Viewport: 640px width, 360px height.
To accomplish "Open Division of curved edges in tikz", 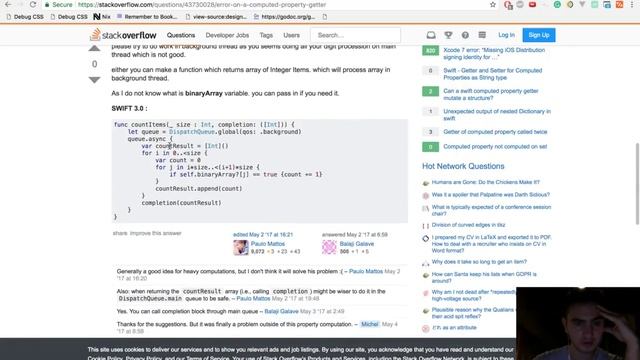I will (468, 225).
